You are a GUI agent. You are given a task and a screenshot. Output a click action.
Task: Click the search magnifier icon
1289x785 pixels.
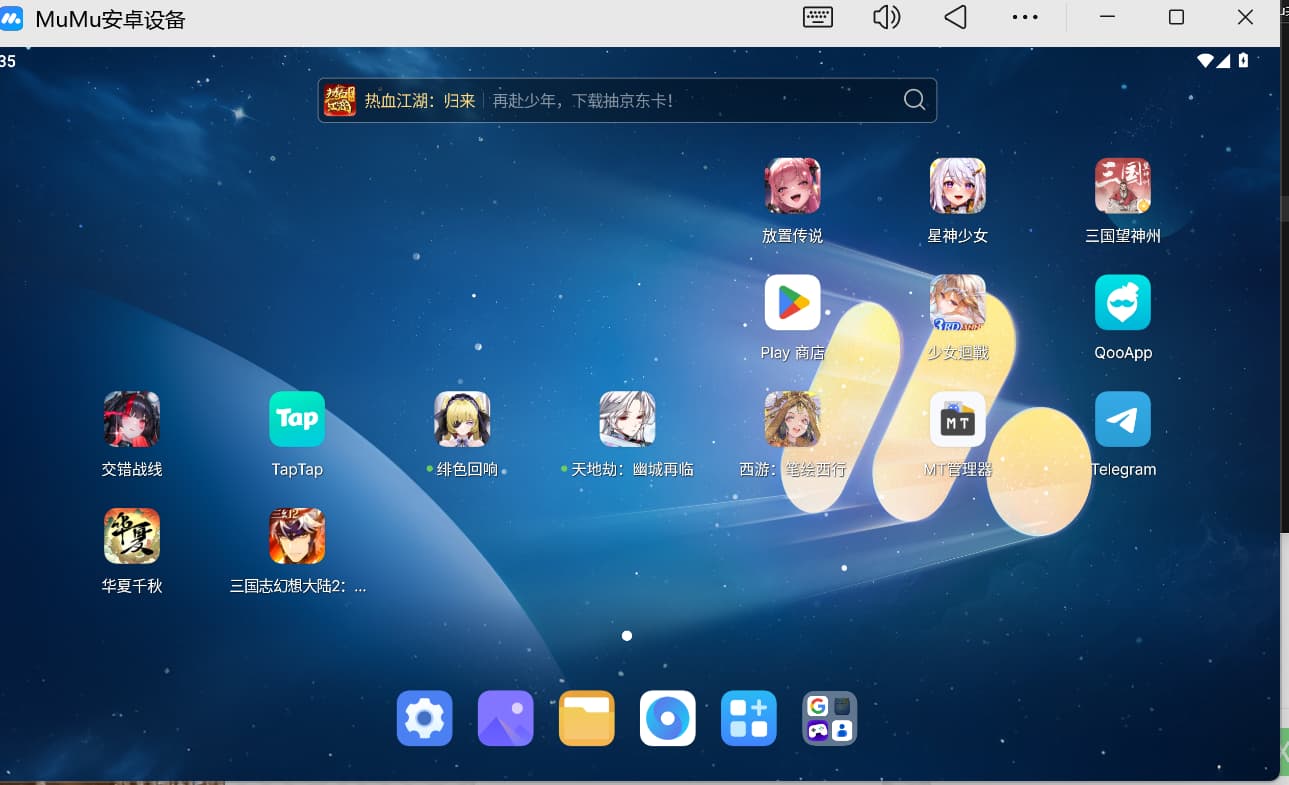(x=914, y=100)
